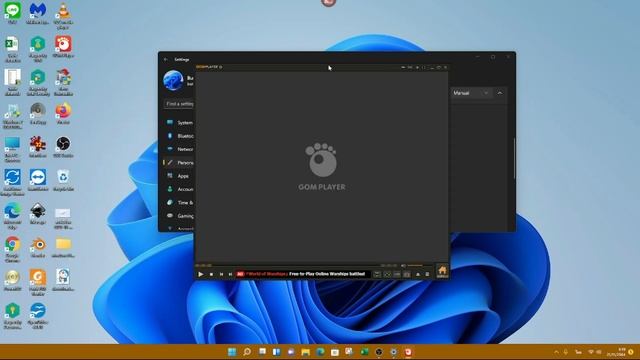
Task: Skip to next track in GOM Player
Action: [x=230, y=274]
